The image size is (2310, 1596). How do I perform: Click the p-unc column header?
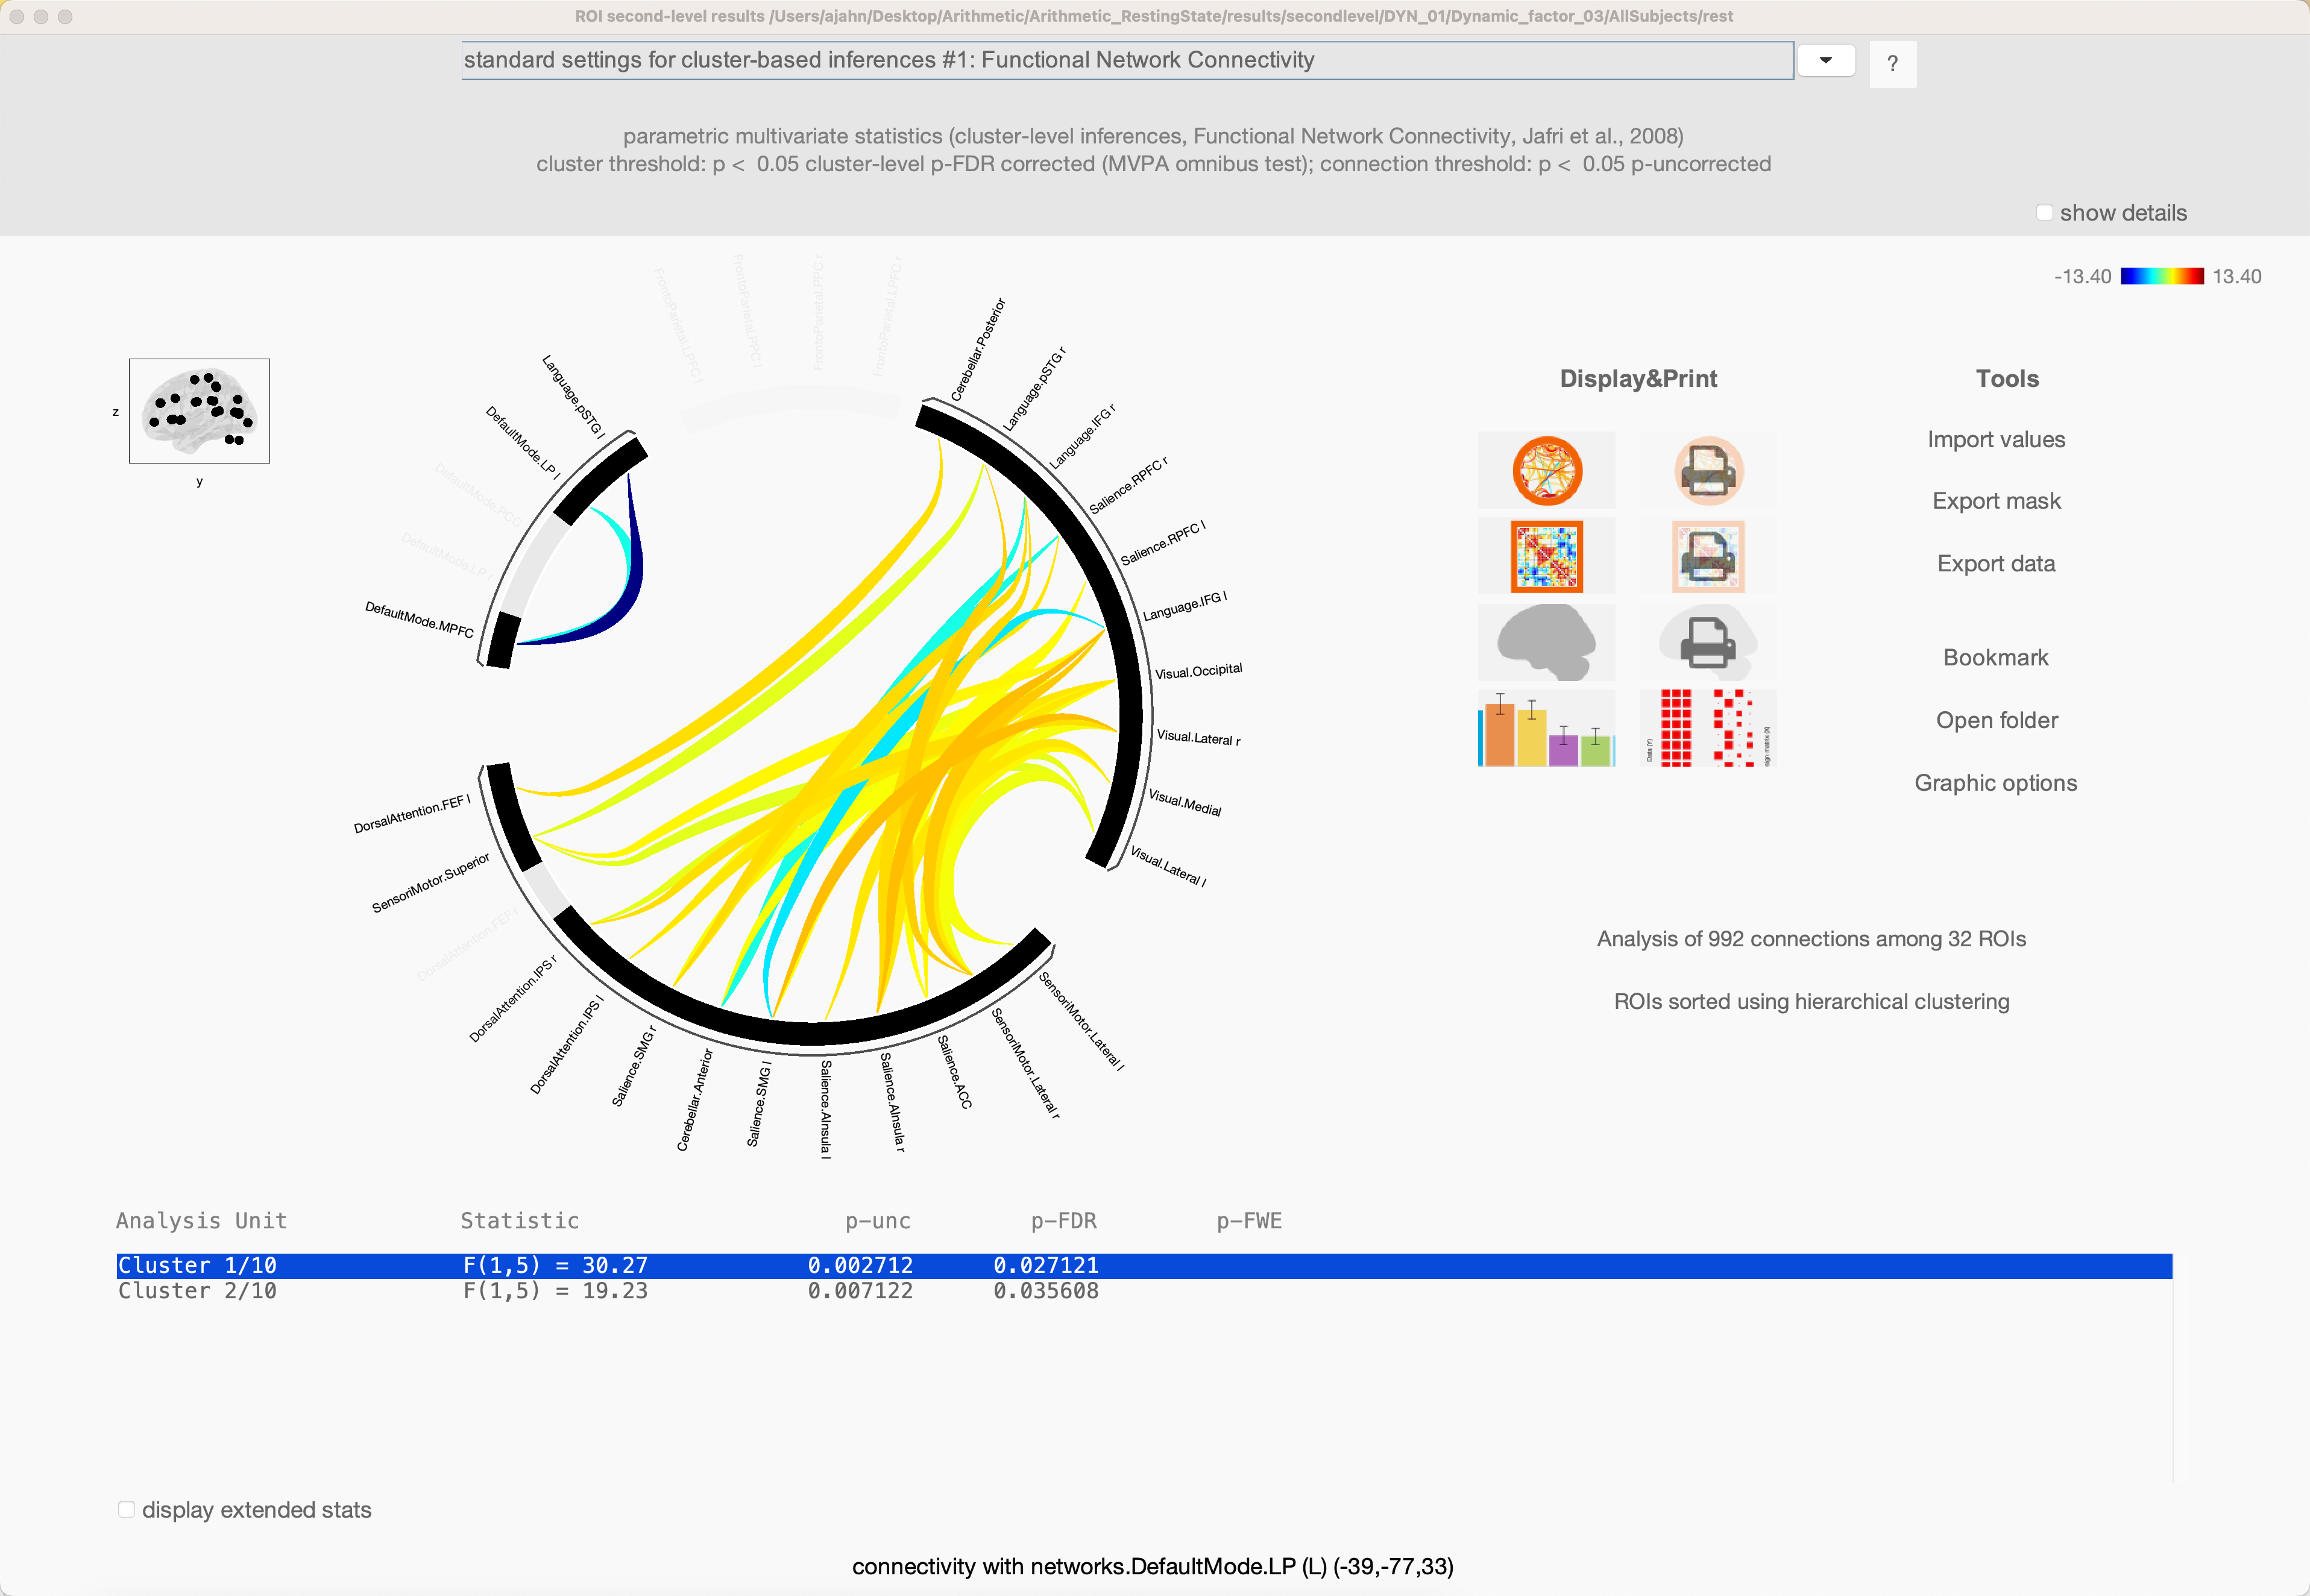878,1221
